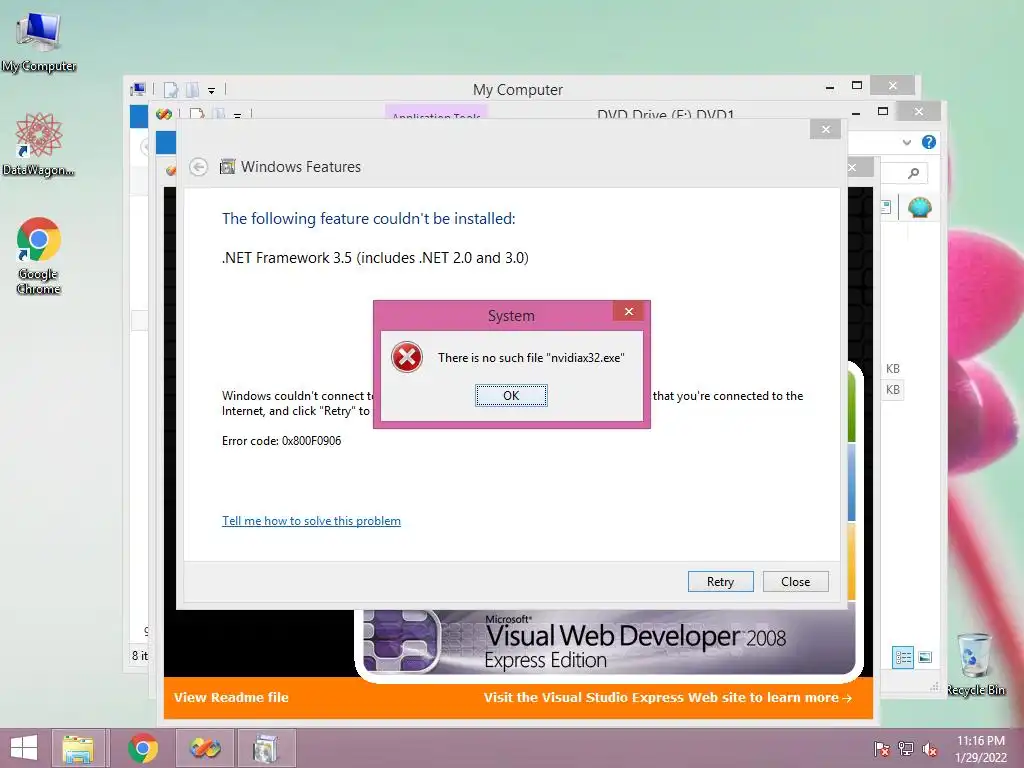The image size is (1024, 768).
Task: Click My Computer window system icon
Action: [138, 89]
